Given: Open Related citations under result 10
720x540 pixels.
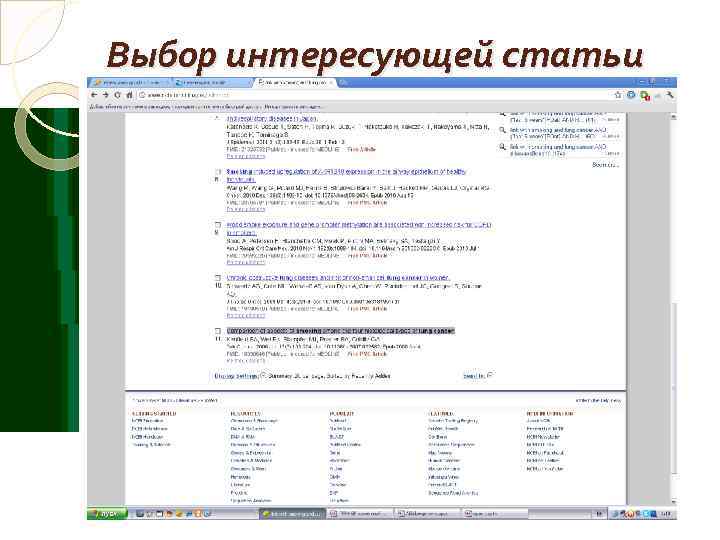Looking at the screenshot, I should tap(246, 316).
